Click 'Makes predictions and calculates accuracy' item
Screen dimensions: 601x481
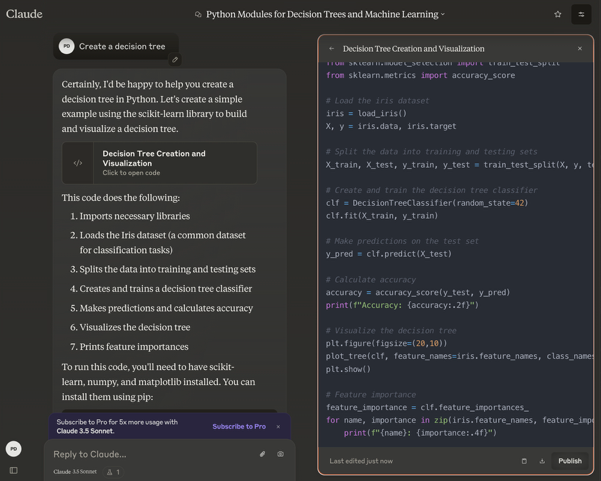(166, 308)
